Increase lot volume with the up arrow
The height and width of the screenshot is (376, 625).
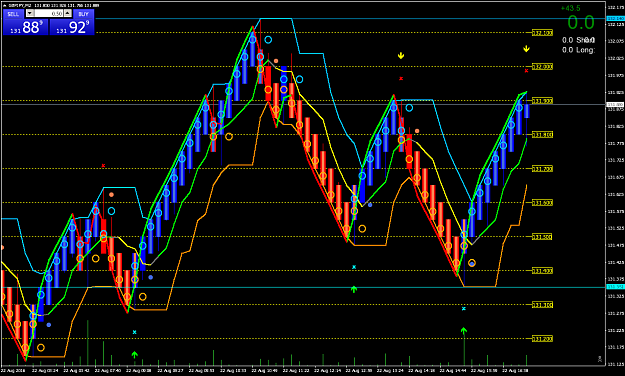tap(67, 13)
